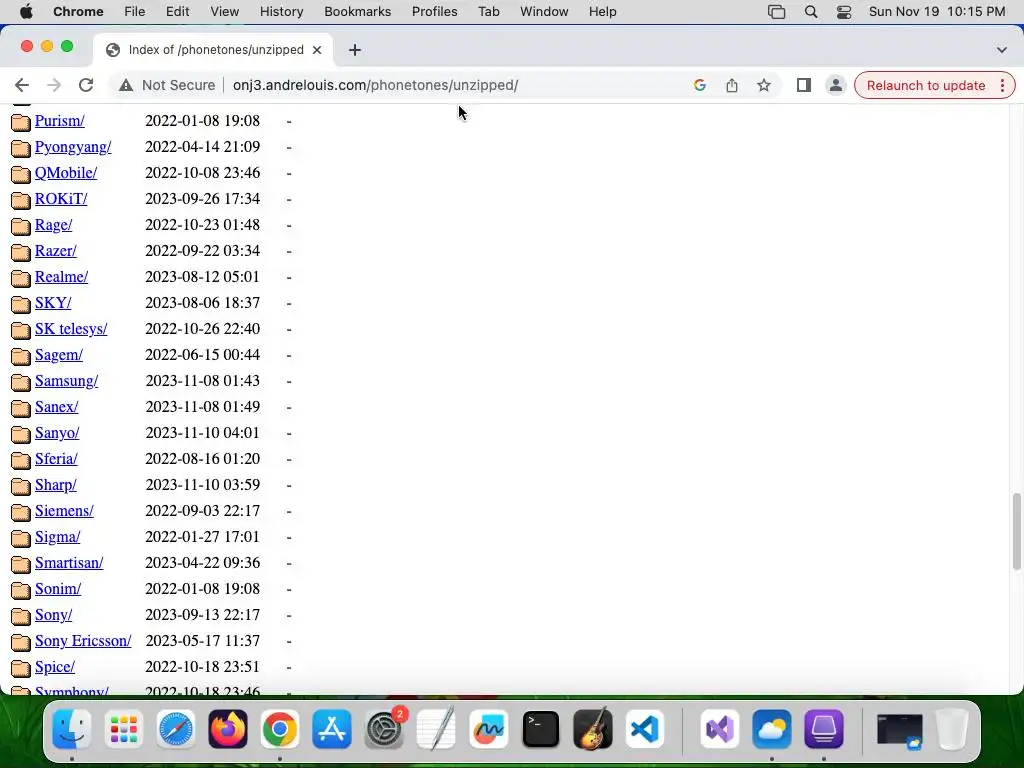This screenshot has width=1024, height=768.
Task: Click the 2023-11-10 04:01 date for Sanyo
Action: (202, 433)
